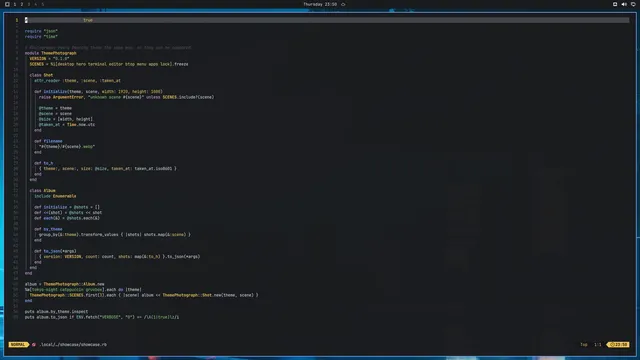
Task: Click the def by_theme method line
Action: pos(48,229)
